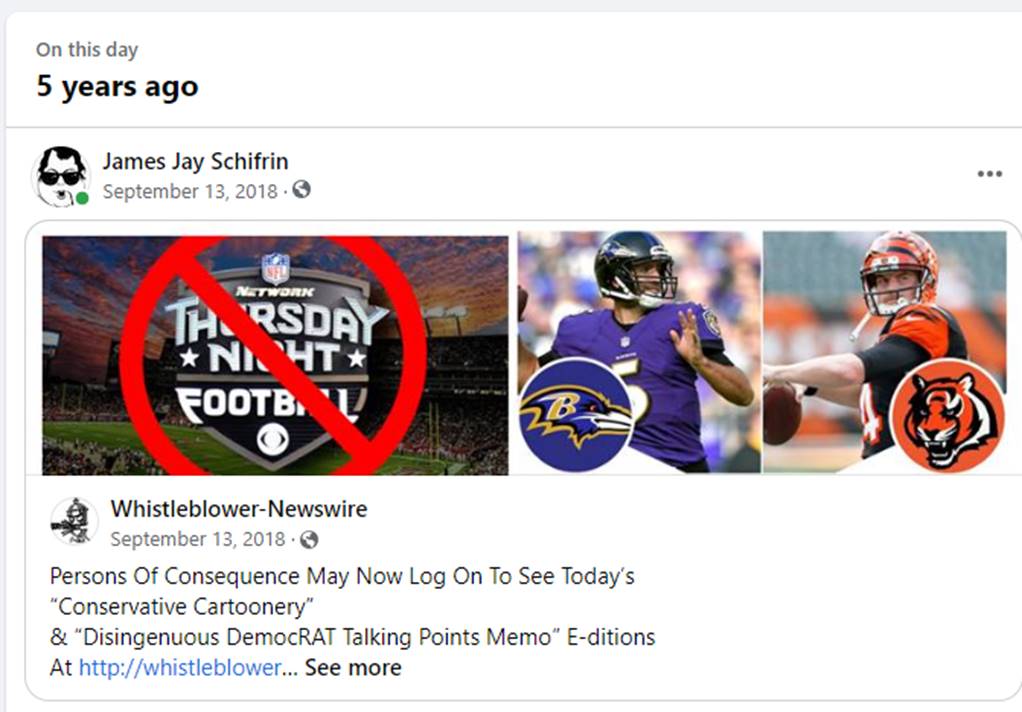The height and width of the screenshot is (712, 1022).
Task: Click the green online status dot
Action: [x=82, y=198]
